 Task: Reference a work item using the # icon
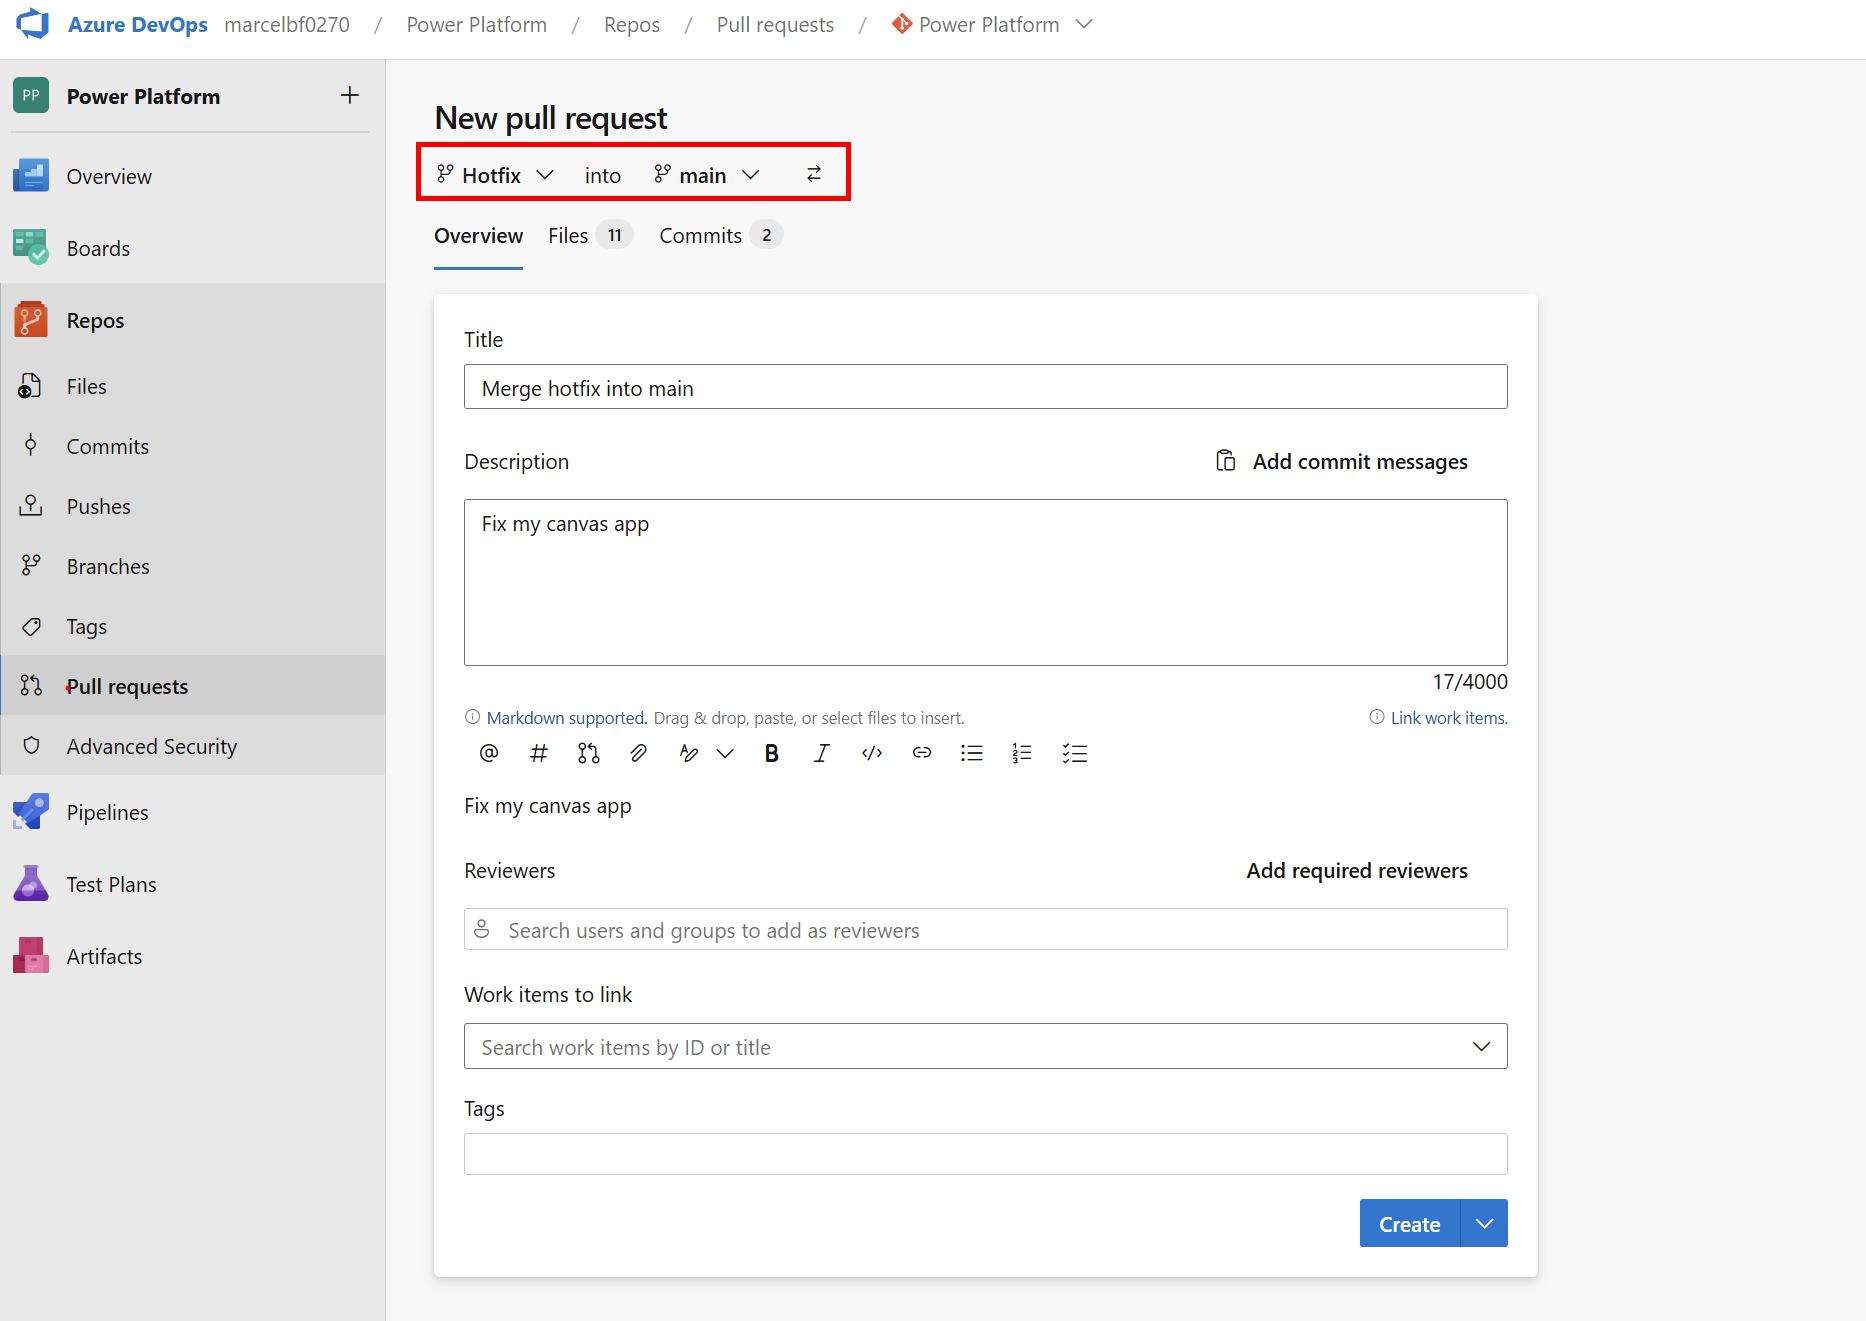tap(539, 753)
